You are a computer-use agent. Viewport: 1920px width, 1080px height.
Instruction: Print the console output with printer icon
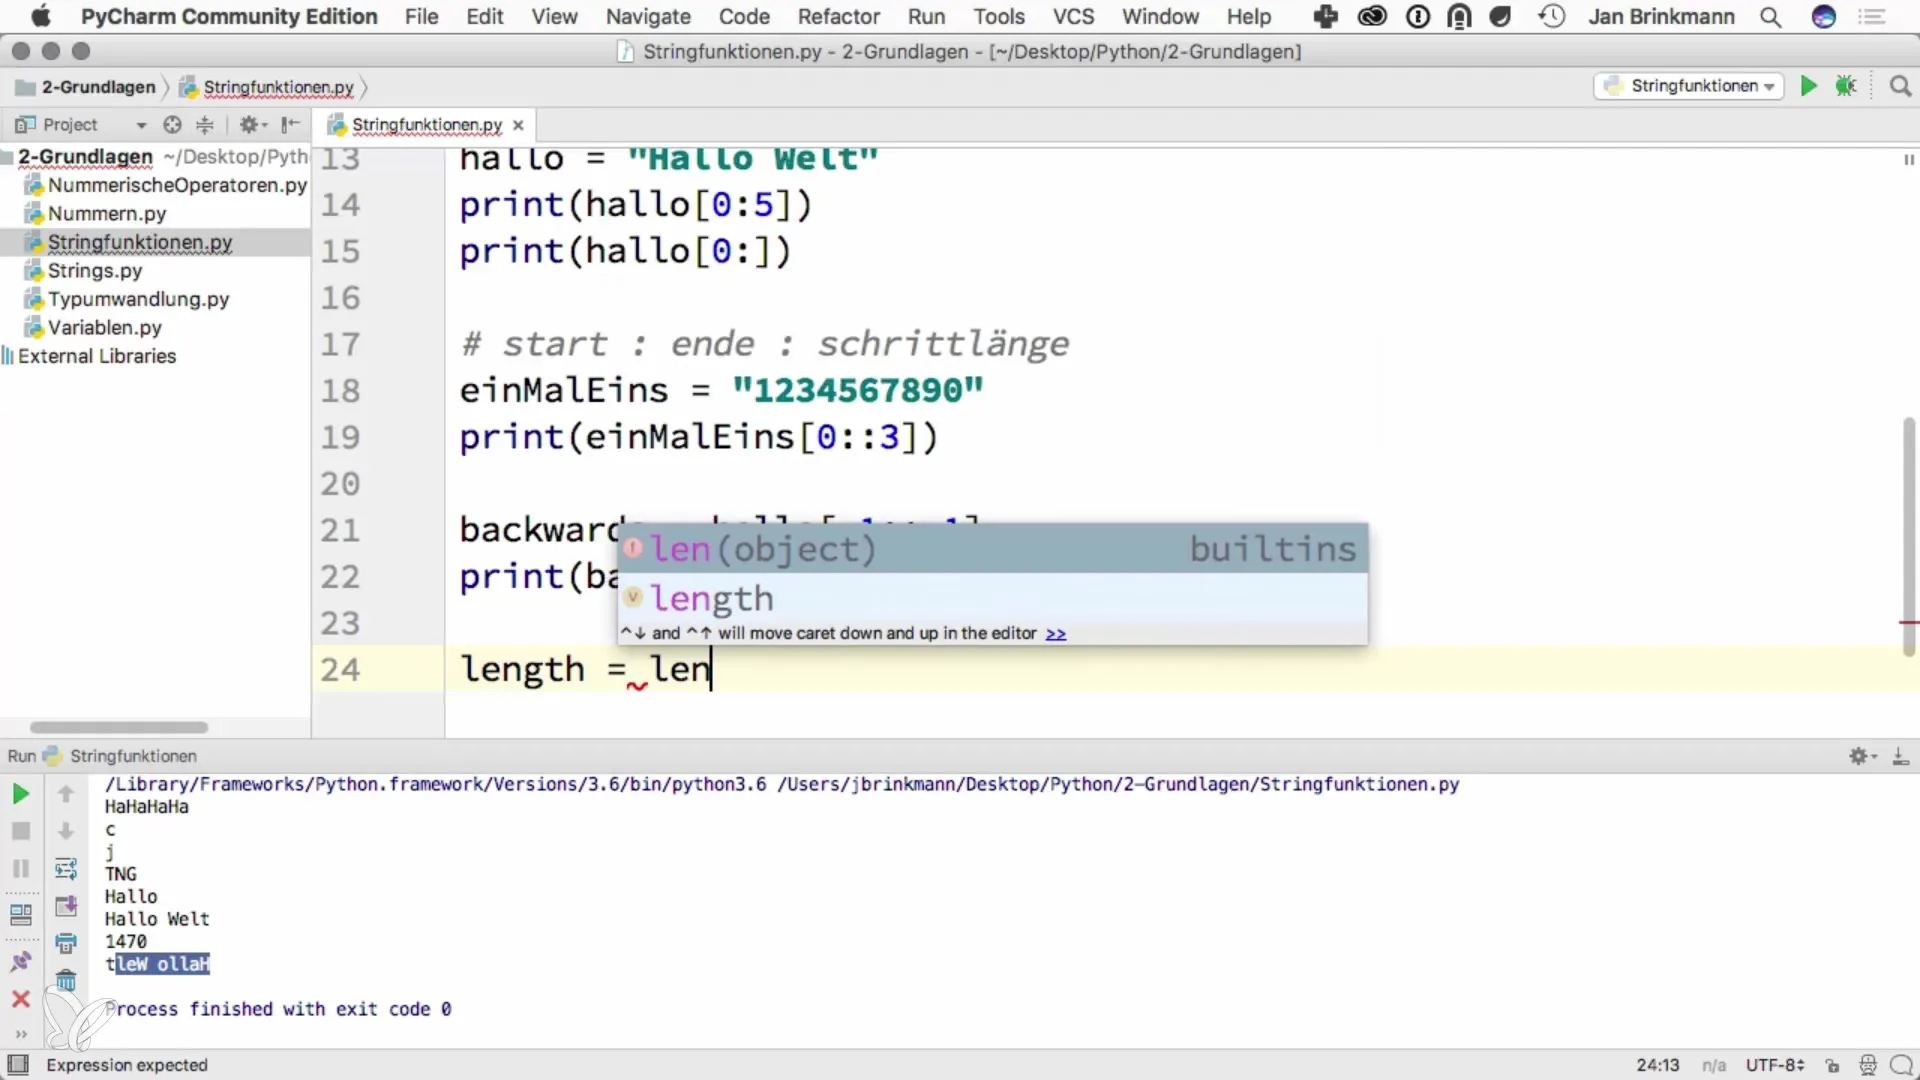66,943
